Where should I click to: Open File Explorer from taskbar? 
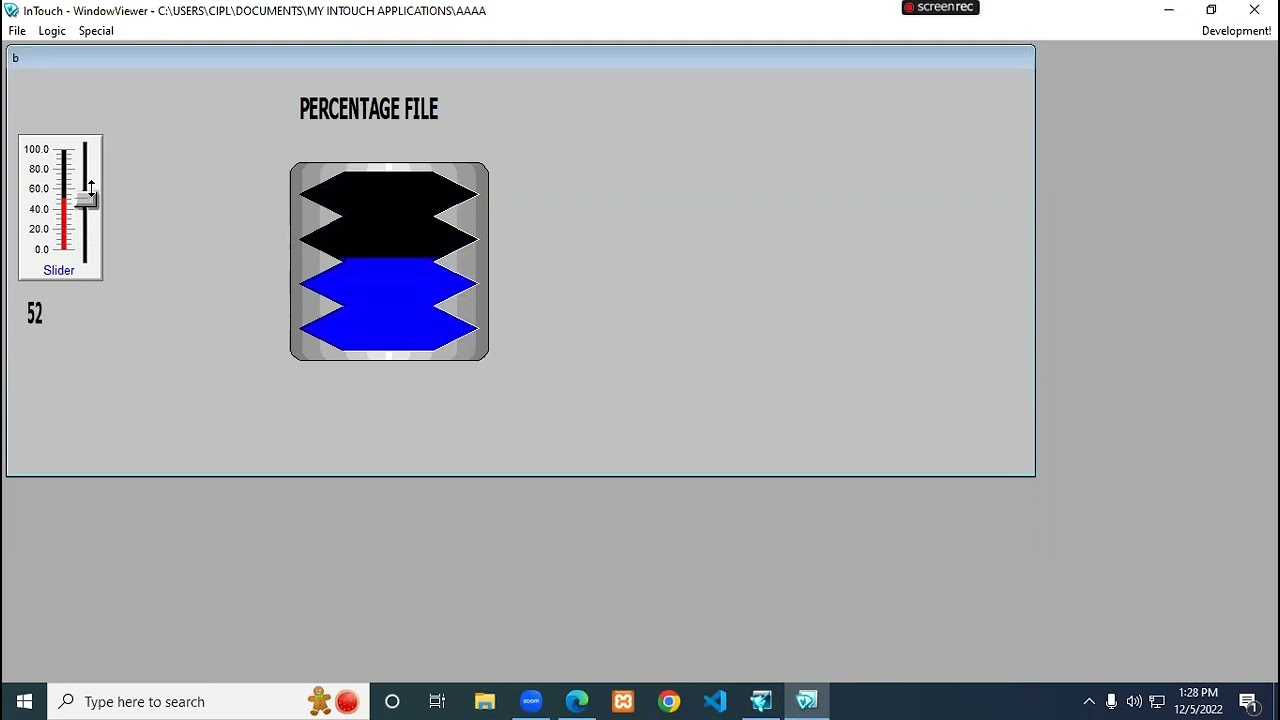click(x=485, y=701)
